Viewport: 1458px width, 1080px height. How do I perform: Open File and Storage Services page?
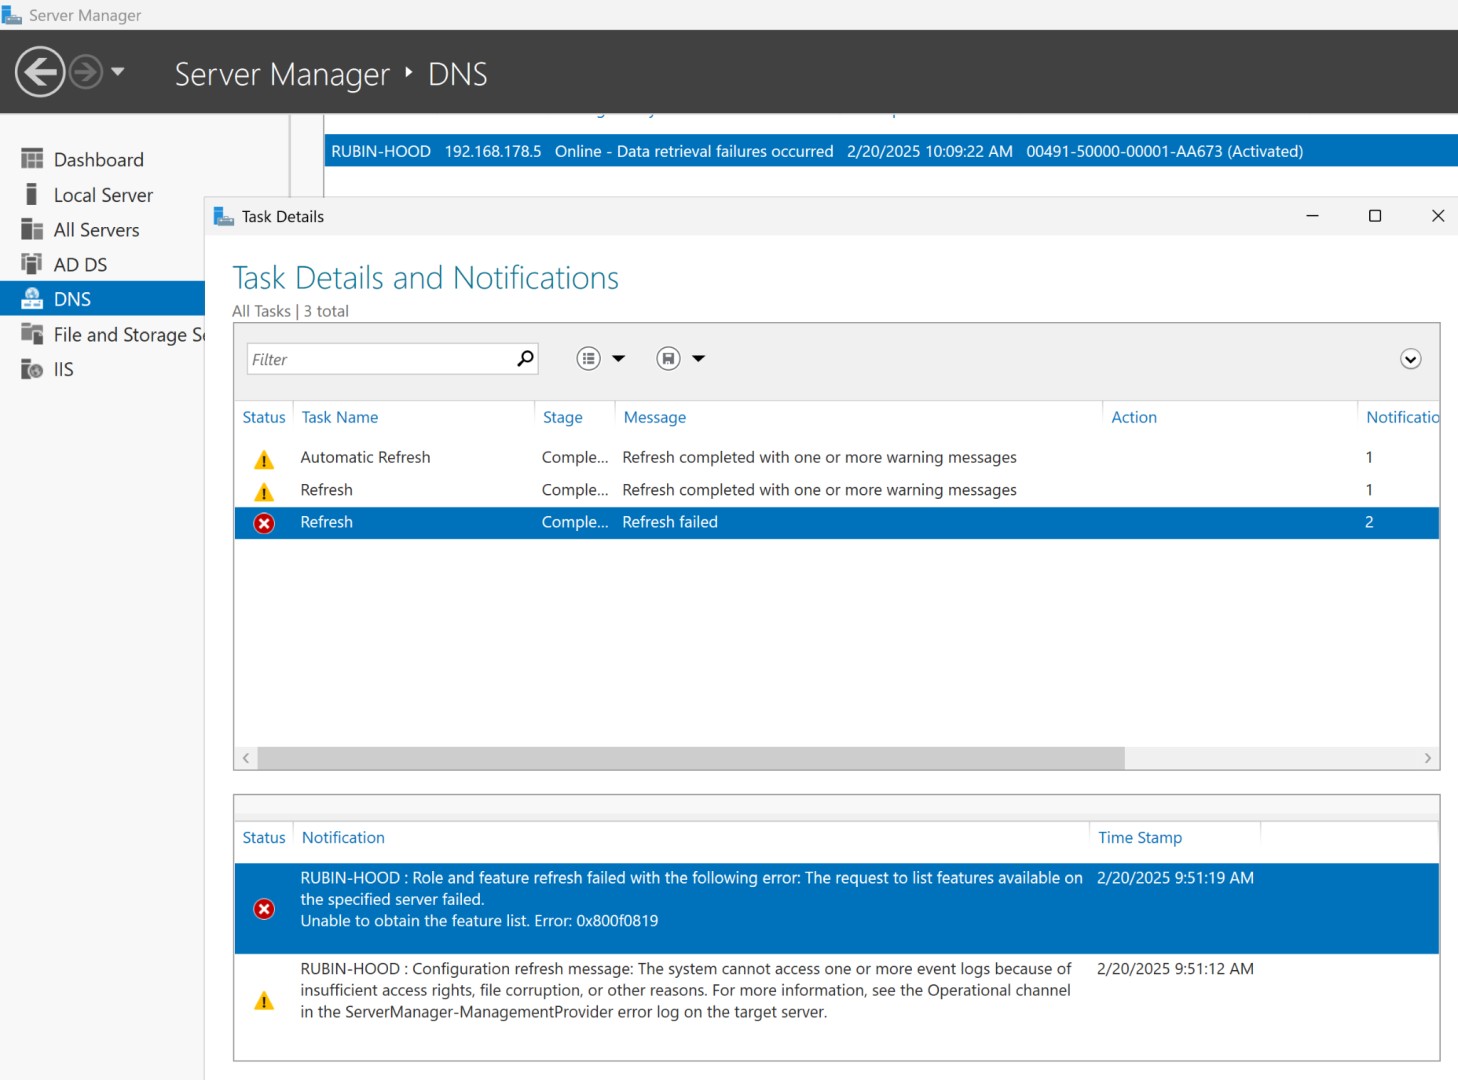(129, 335)
